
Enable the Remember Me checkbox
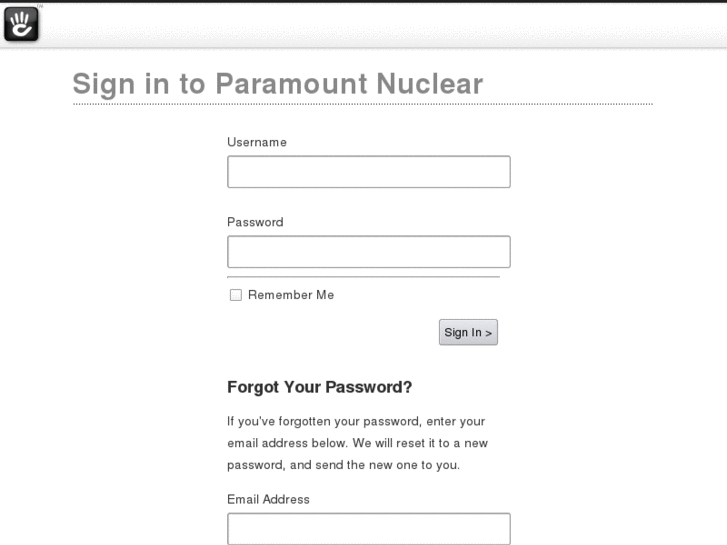pos(236,295)
